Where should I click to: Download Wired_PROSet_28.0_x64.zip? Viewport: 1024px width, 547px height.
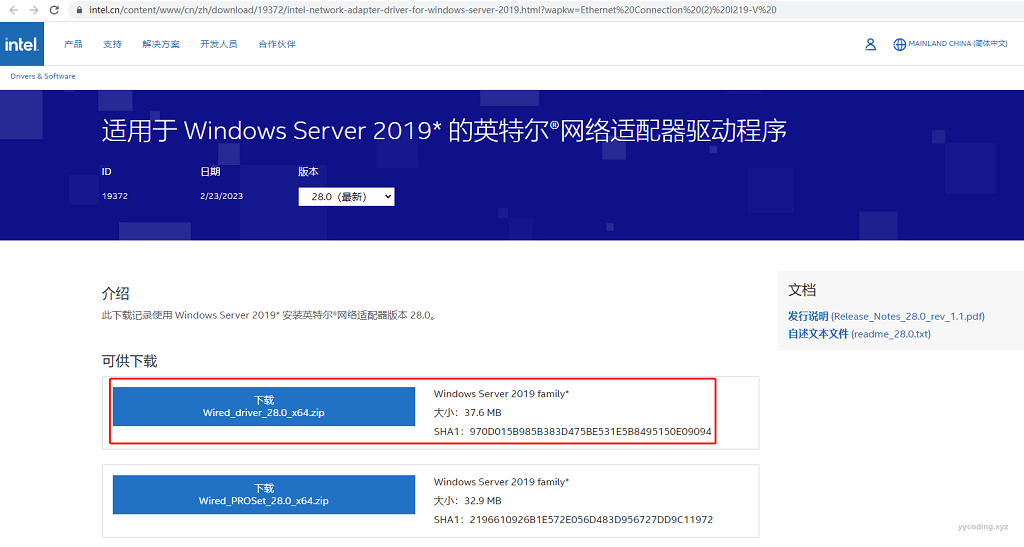pos(264,494)
